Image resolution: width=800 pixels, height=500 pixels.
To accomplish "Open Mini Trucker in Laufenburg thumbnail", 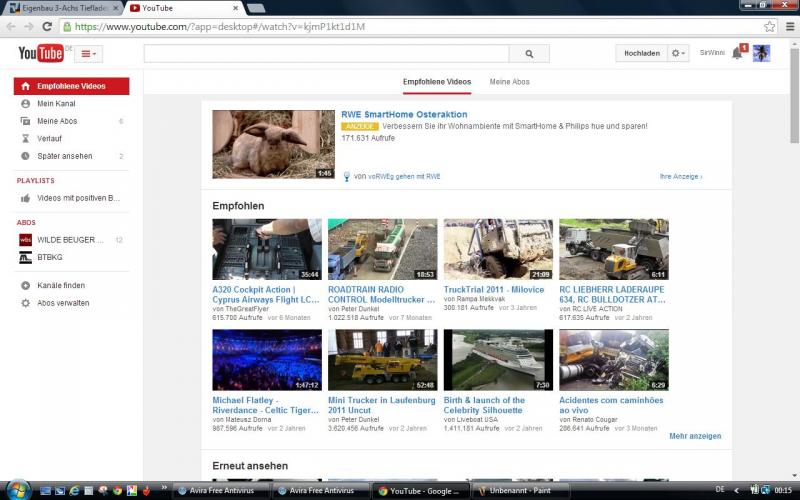I will [x=383, y=360].
